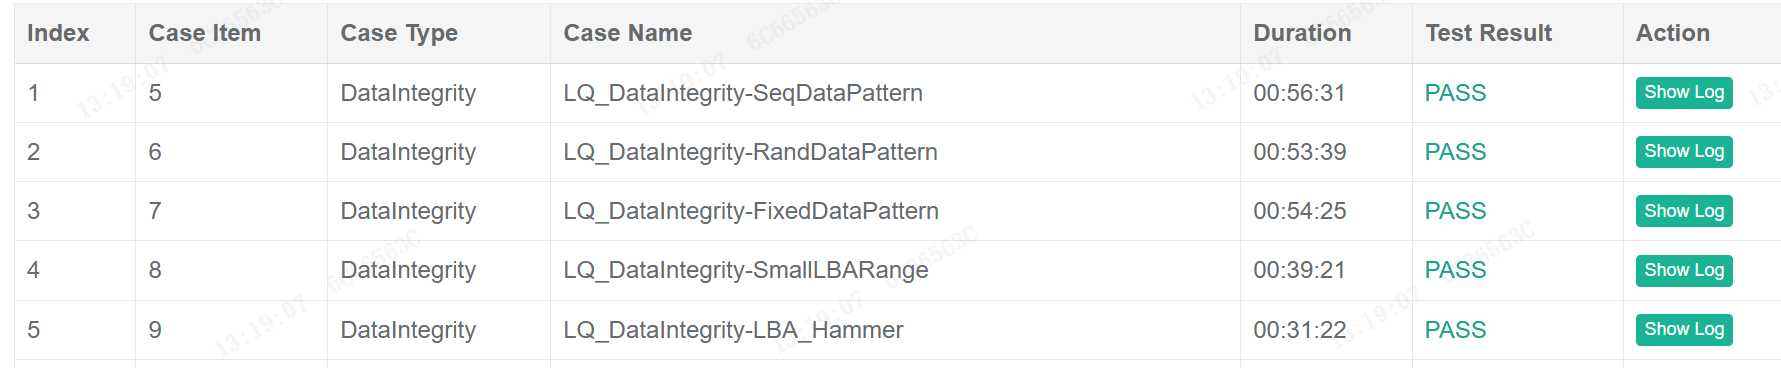Viewport: 1781px width, 368px height.
Task: Select the 00:39:21 duration cell
Action: click(1300, 270)
